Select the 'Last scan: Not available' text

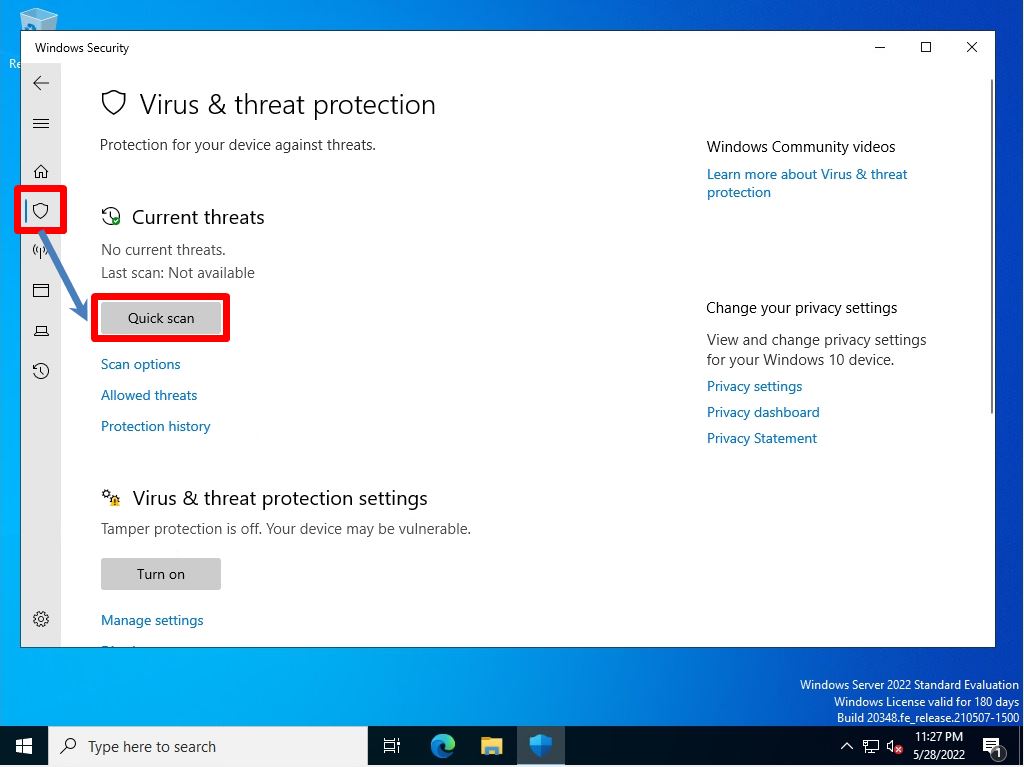coord(178,273)
